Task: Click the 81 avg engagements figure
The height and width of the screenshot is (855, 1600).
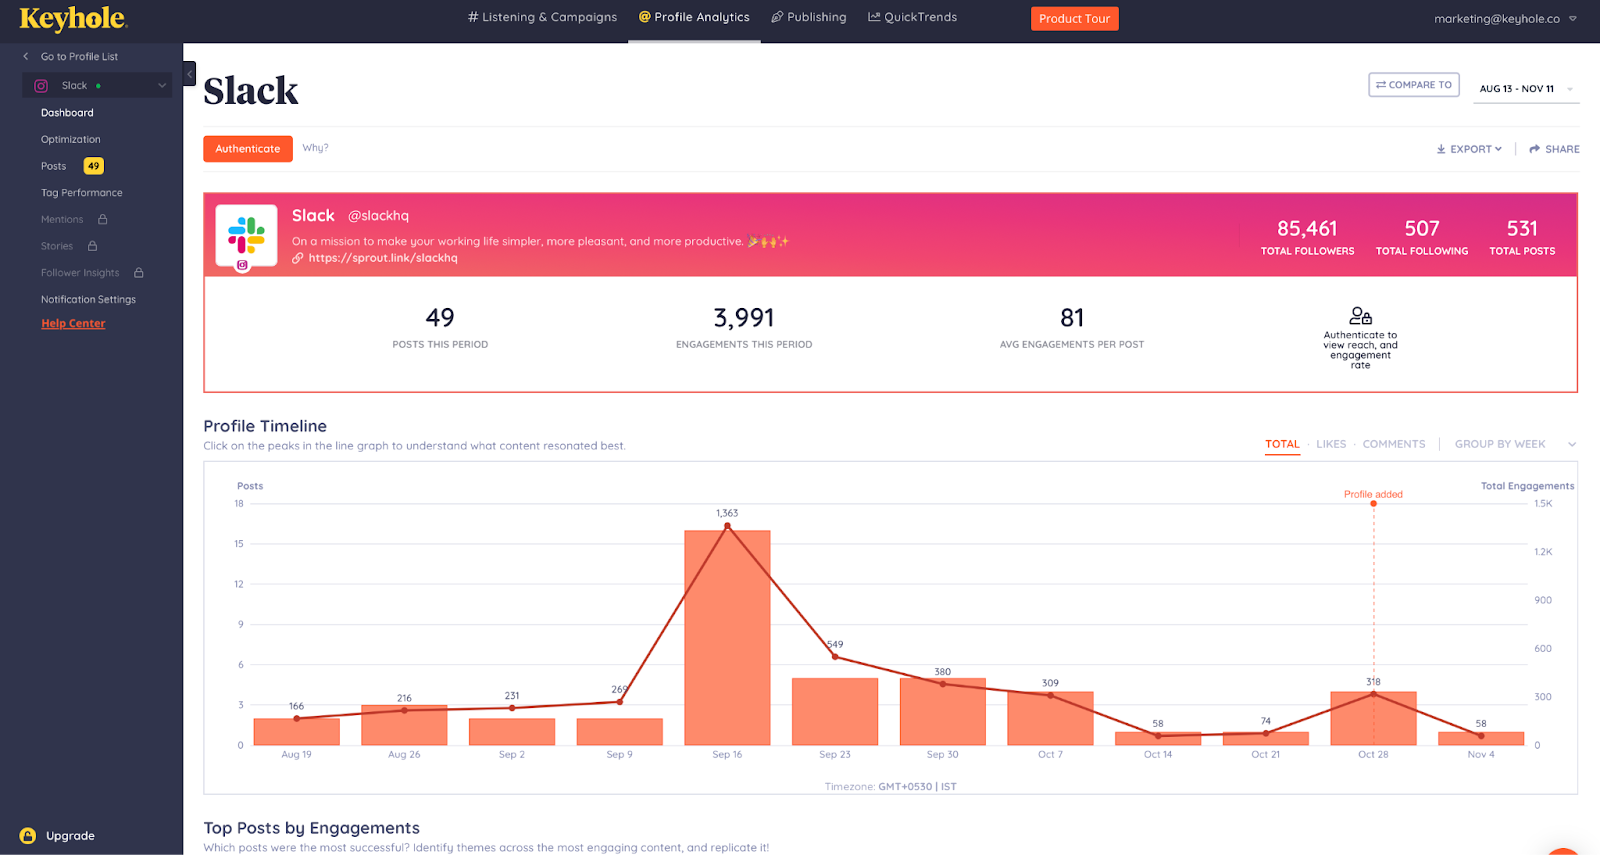Action: pos(1072,318)
